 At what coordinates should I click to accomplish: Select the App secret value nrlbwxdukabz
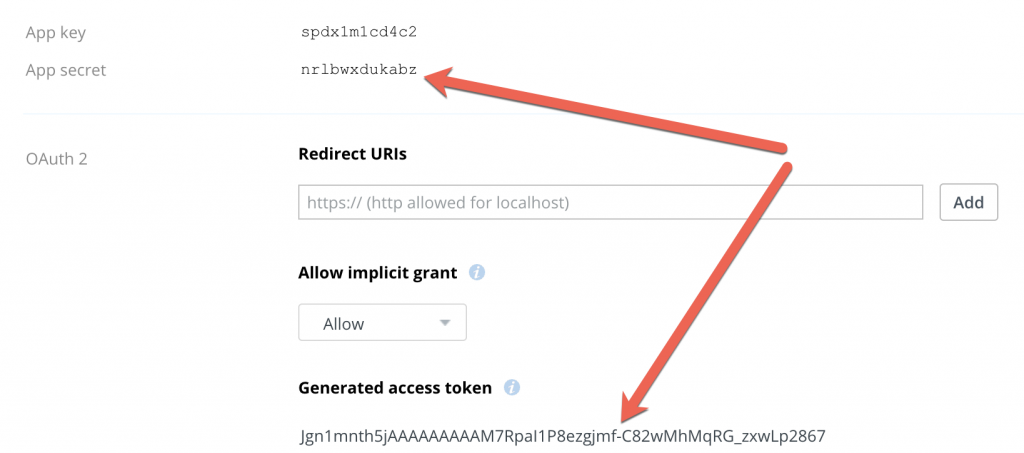[x=359, y=70]
